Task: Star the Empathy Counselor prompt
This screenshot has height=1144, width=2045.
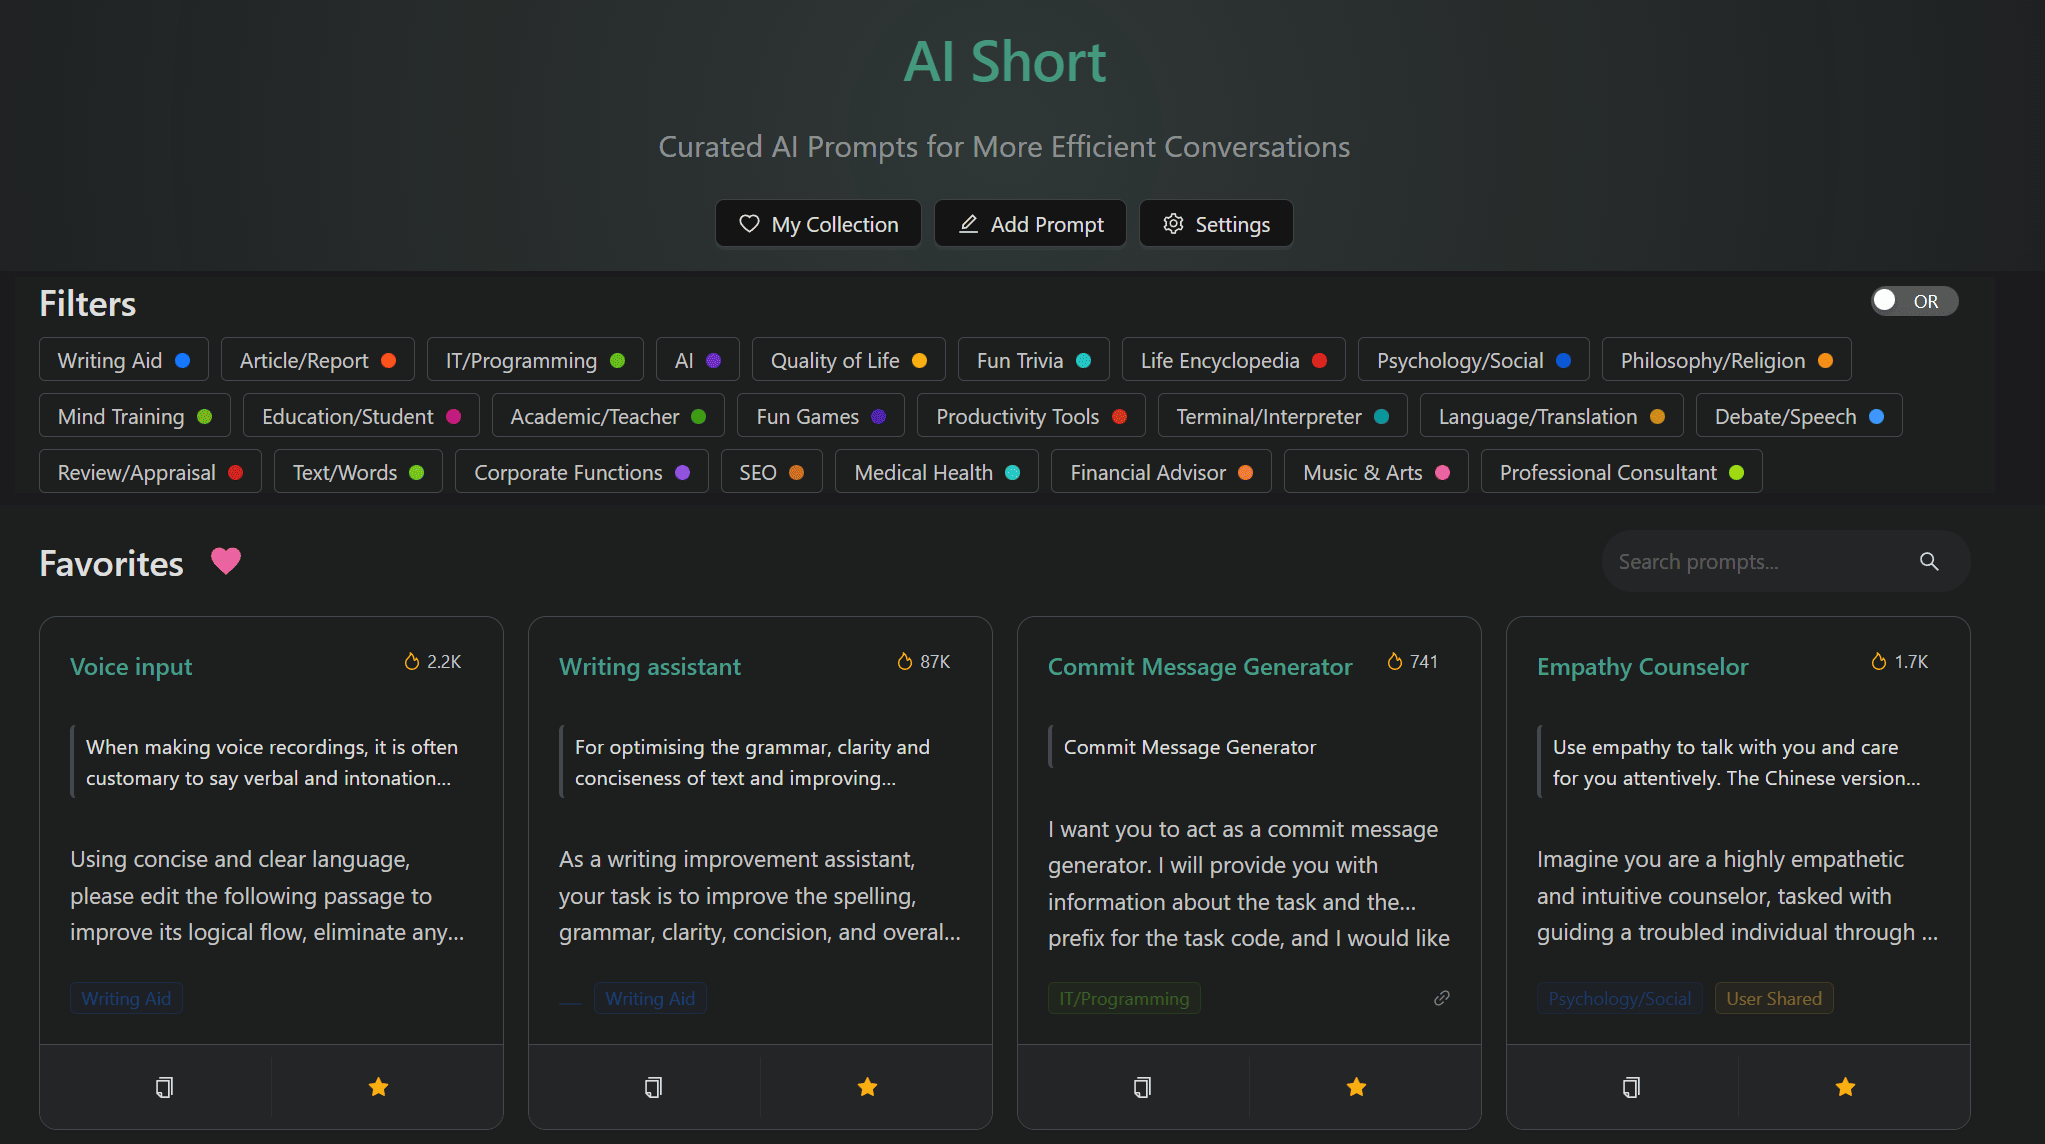Action: pyautogui.click(x=1844, y=1087)
